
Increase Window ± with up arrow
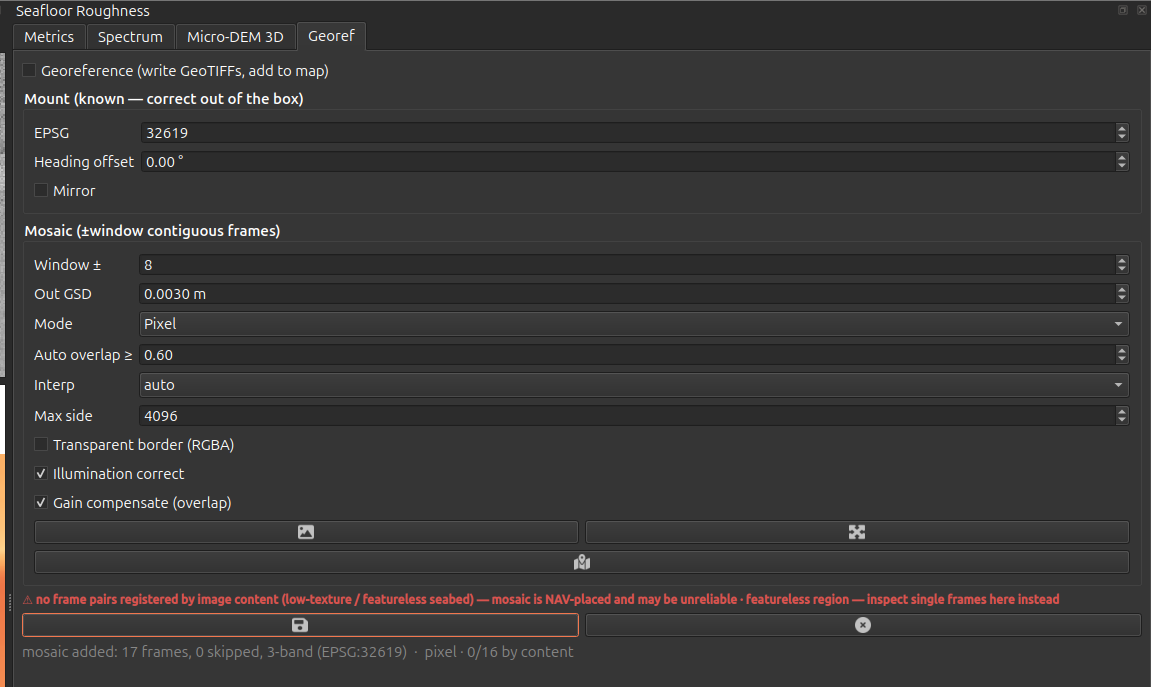coord(1122,261)
